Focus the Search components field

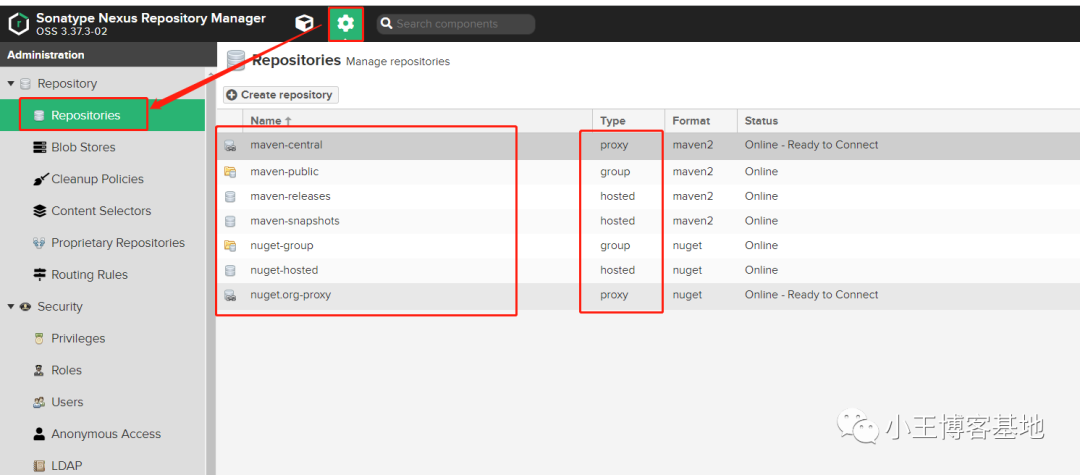(456, 24)
